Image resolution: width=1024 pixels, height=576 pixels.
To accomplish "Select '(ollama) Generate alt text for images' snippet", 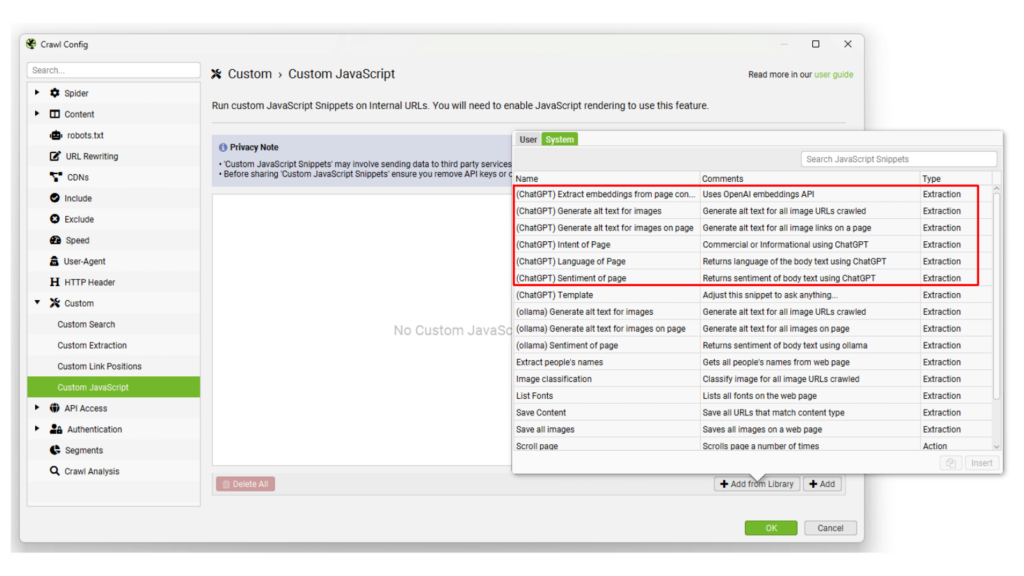I will [752, 312].
